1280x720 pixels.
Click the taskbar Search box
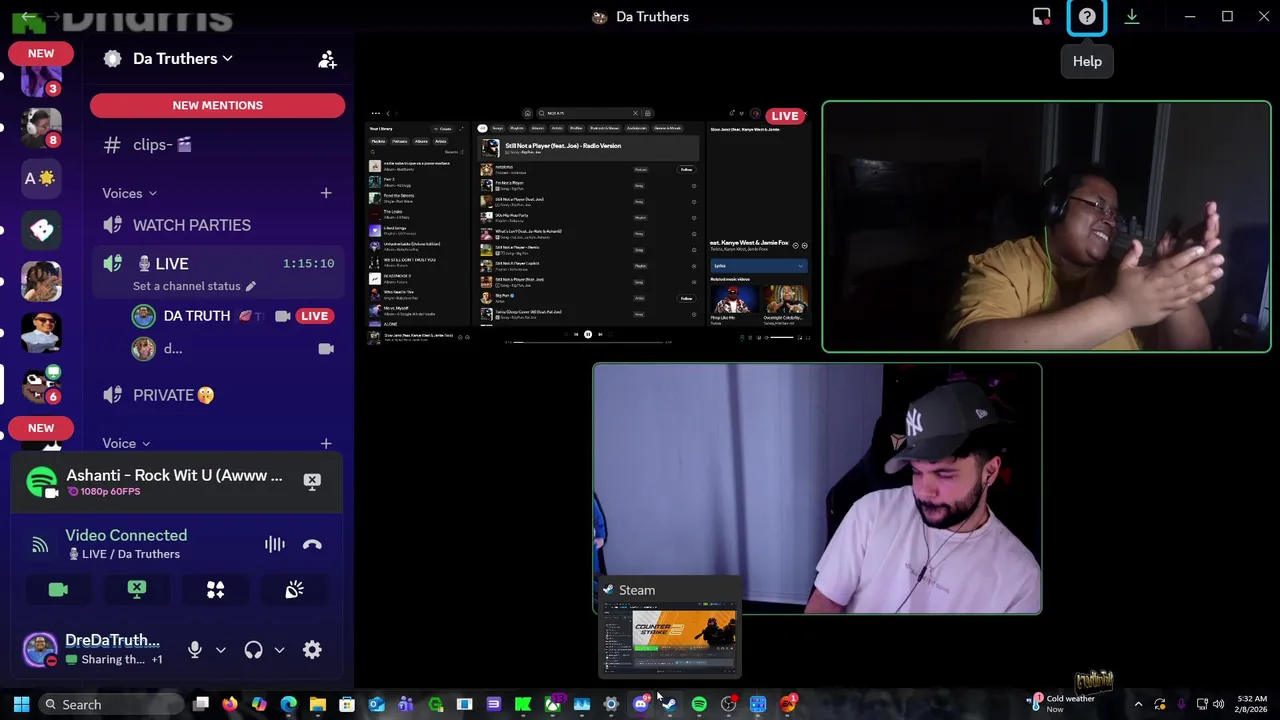112,704
